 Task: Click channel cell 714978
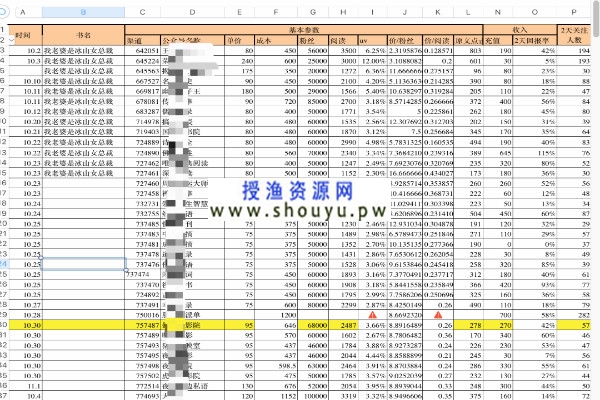coord(142,122)
